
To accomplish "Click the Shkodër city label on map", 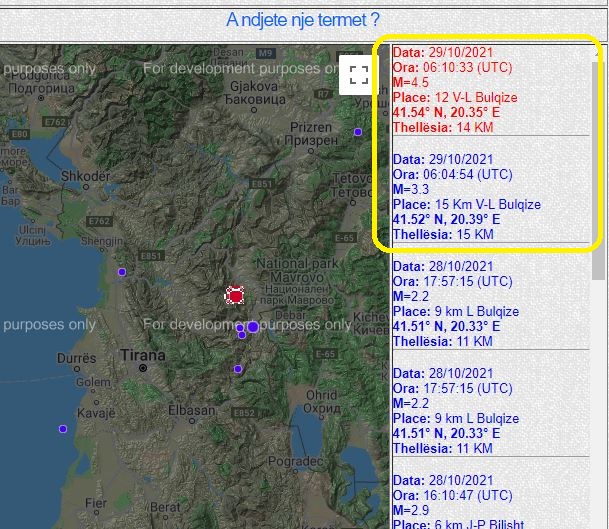I will [84, 175].
